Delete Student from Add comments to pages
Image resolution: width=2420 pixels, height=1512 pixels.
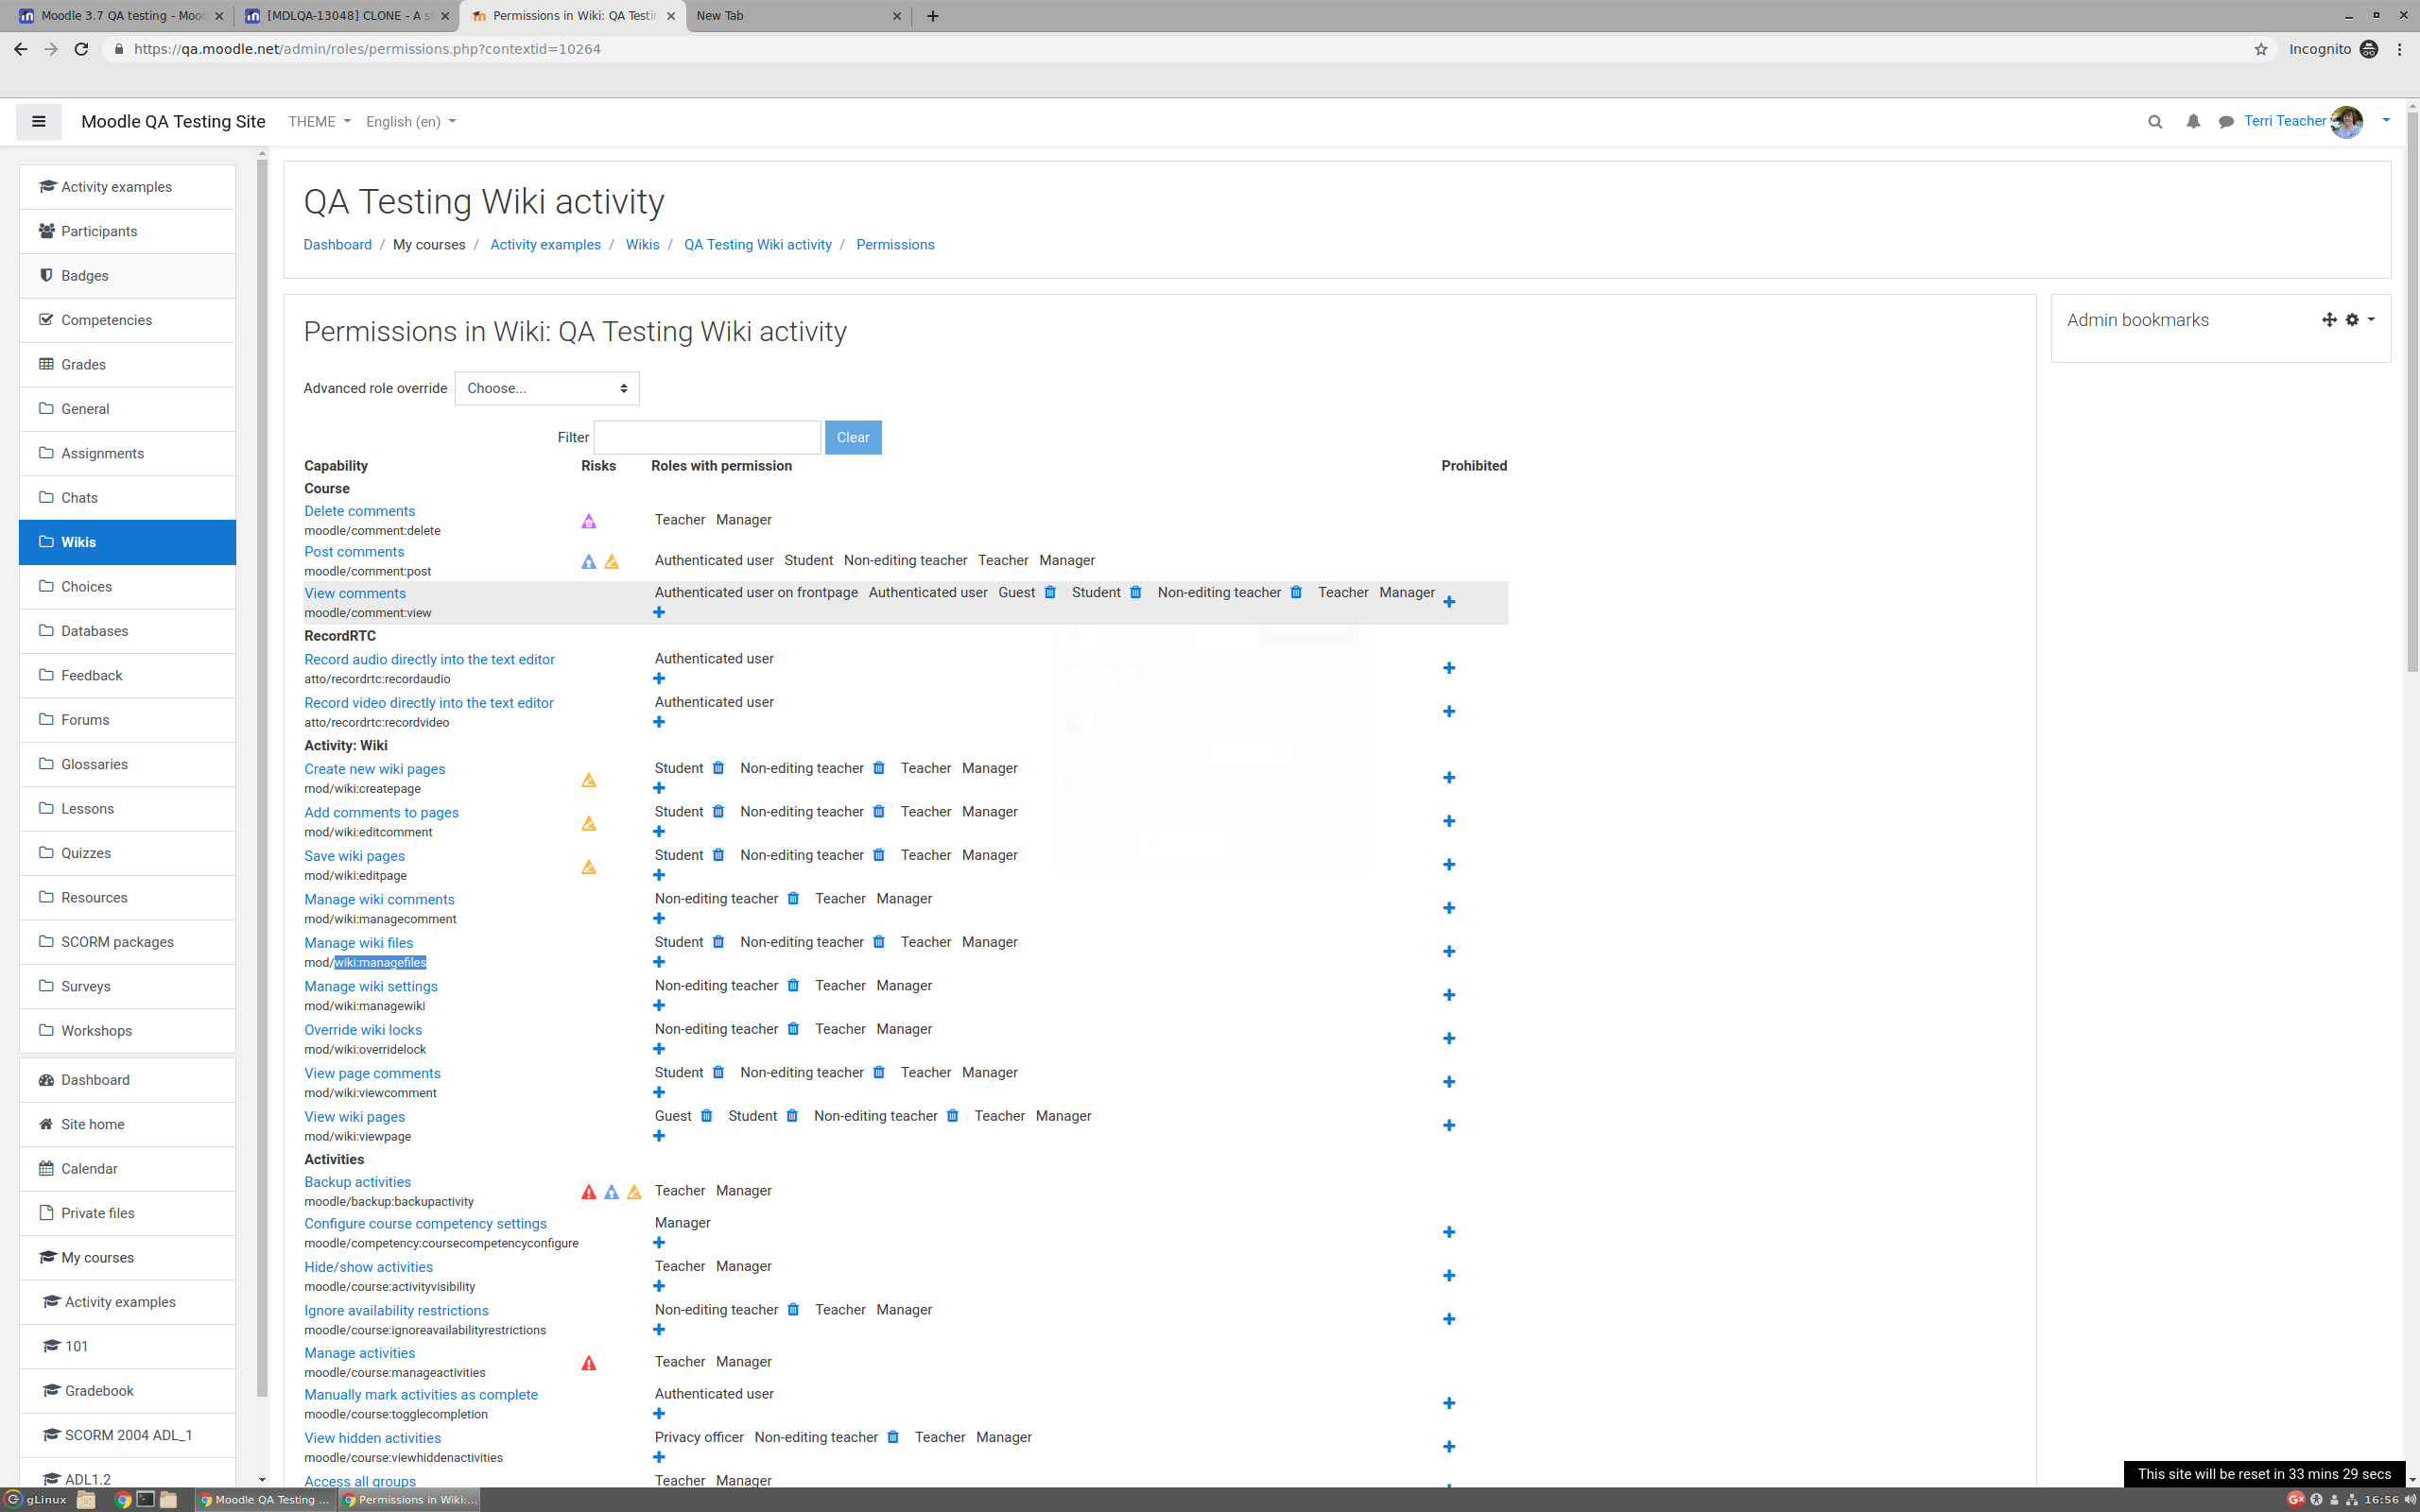tap(718, 812)
